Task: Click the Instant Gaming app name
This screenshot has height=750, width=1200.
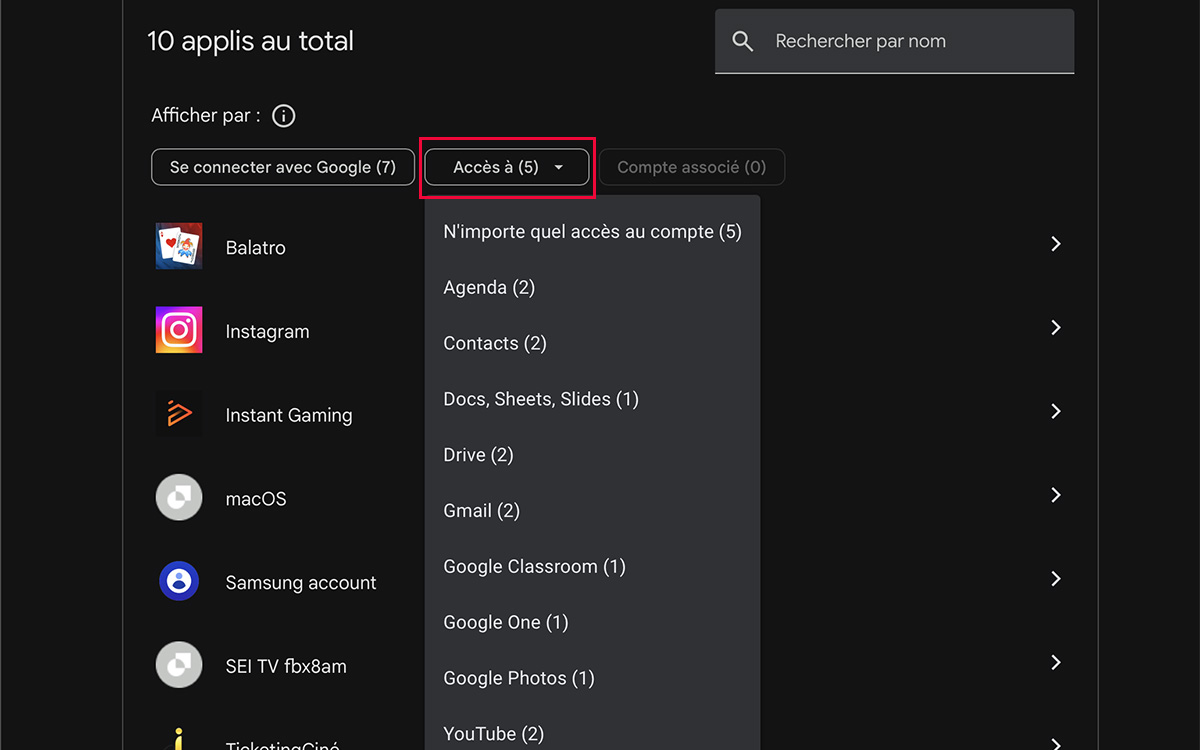Action: [x=289, y=415]
